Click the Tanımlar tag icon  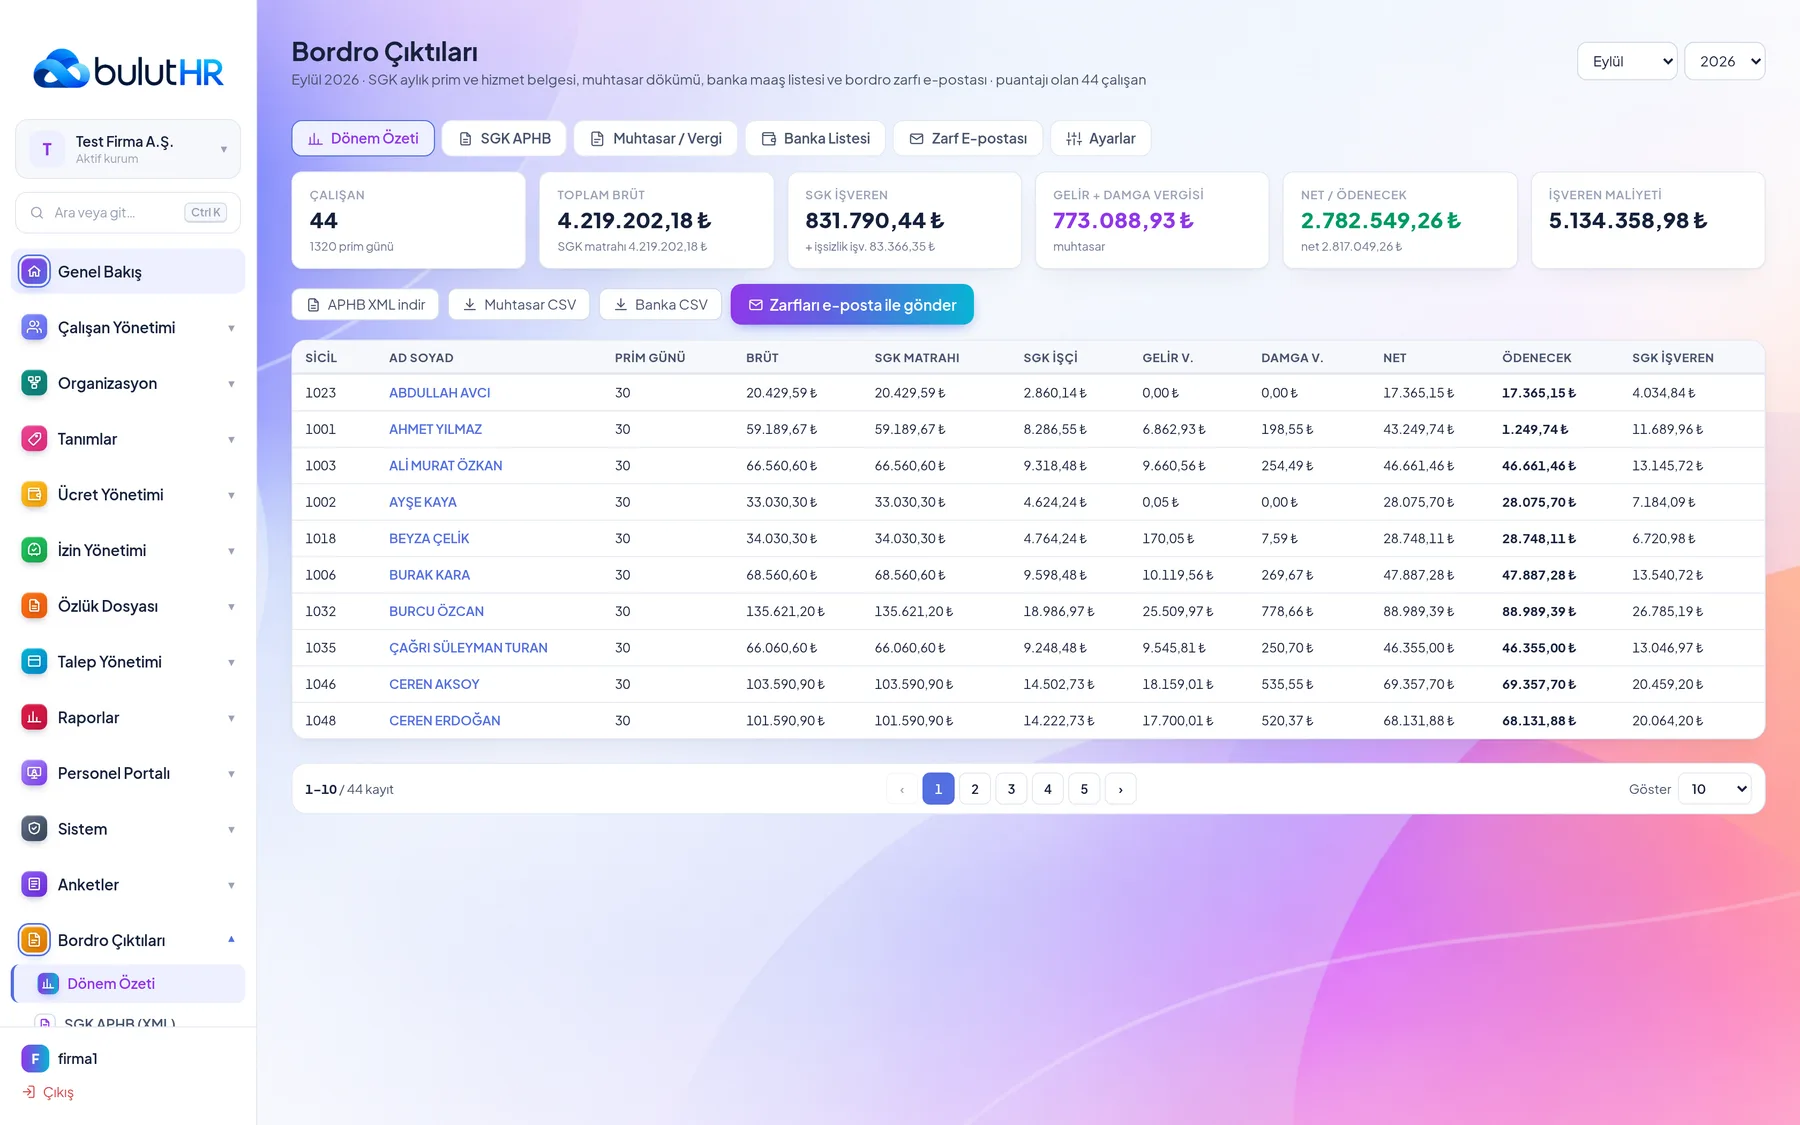(x=34, y=439)
